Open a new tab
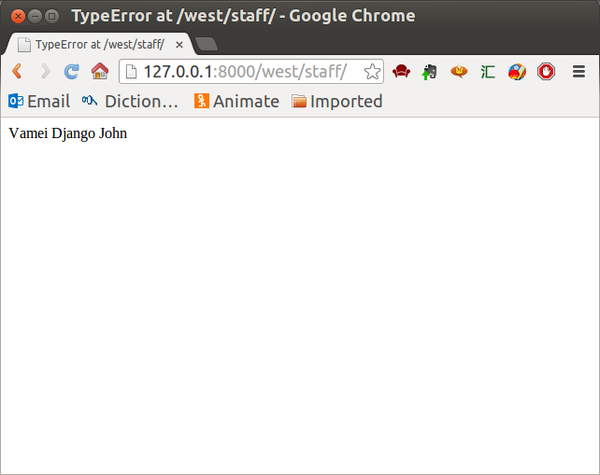600x475 pixels. click(206, 44)
